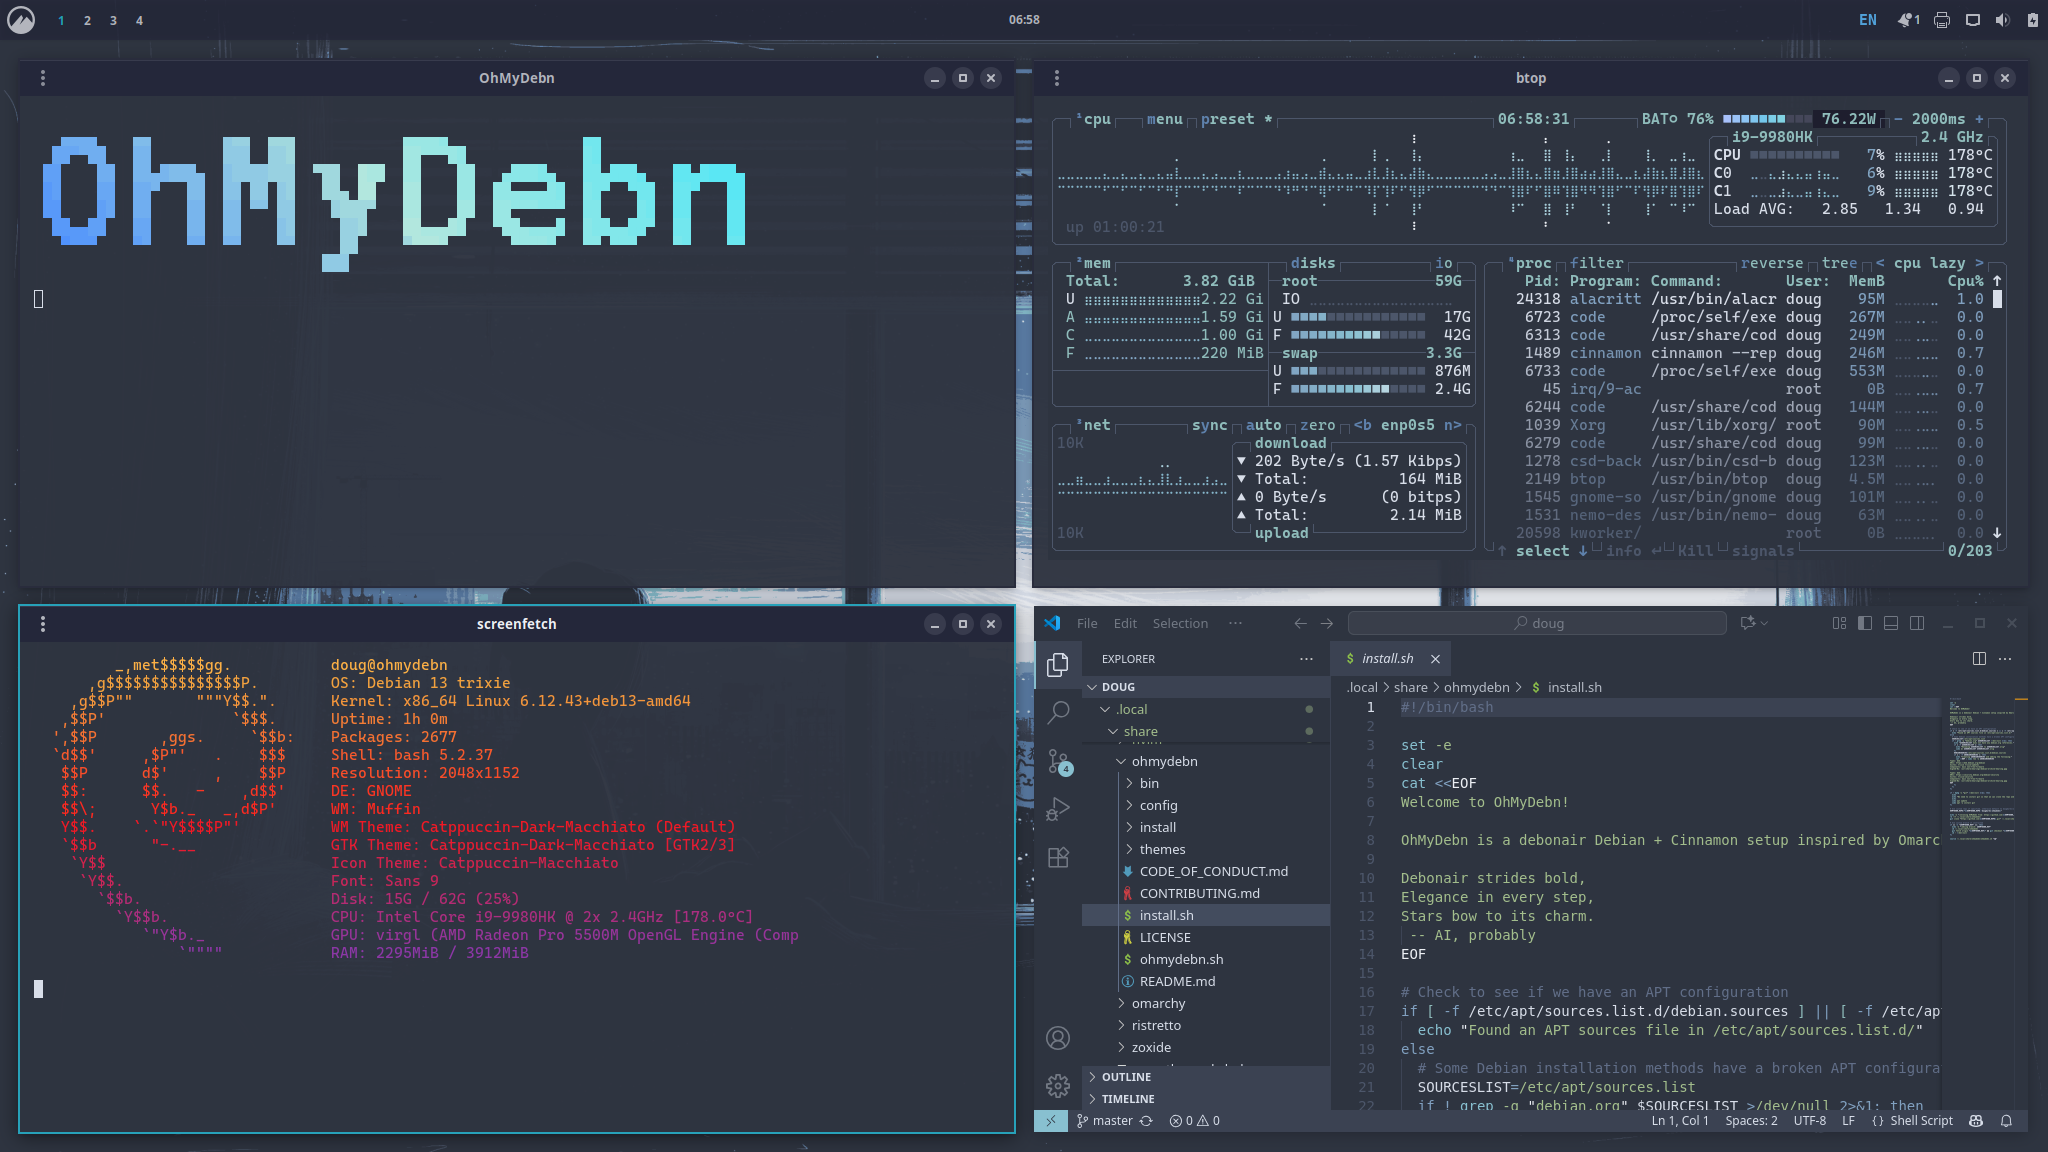Viewport: 2048px width, 1152px height.
Task: Split the editor to the right
Action: (x=1979, y=658)
